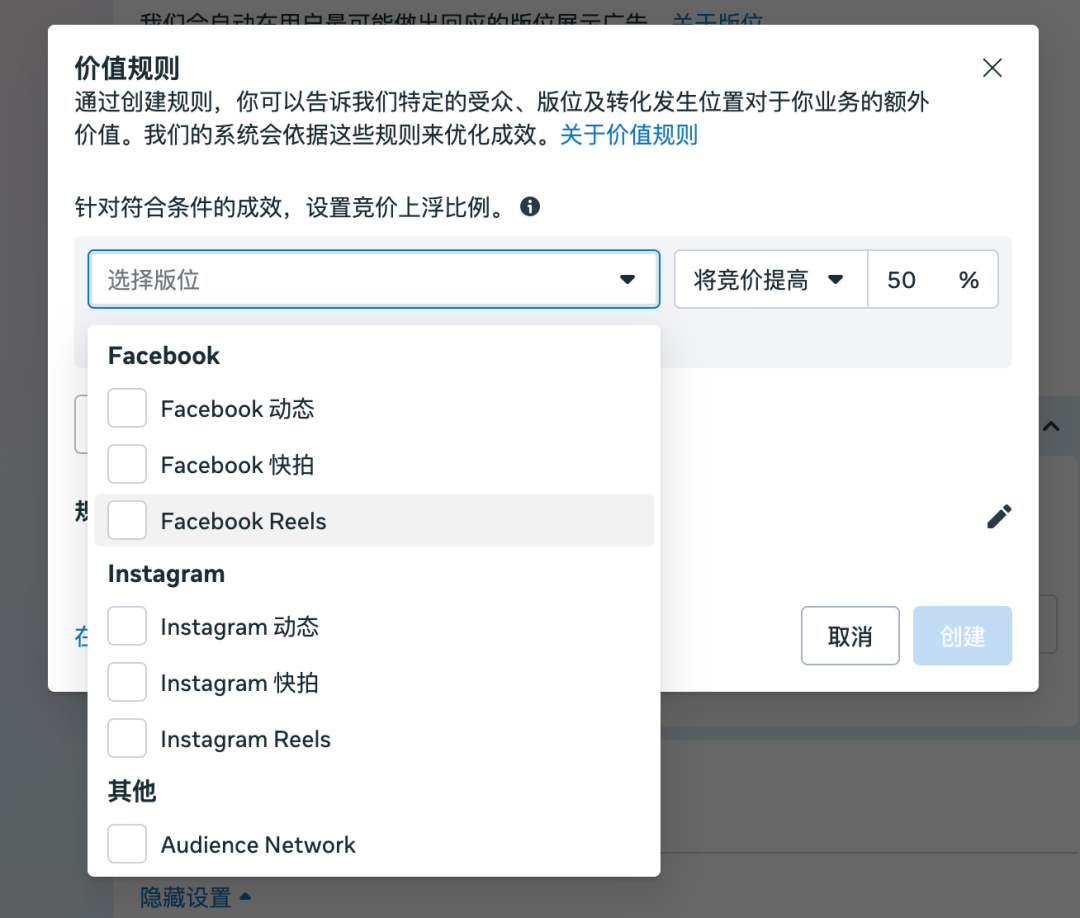Image resolution: width=1080 pixels, height=918 pixels.
Task: Click the 创建 button
Action: pyautogui.click(x=962, y=636)
